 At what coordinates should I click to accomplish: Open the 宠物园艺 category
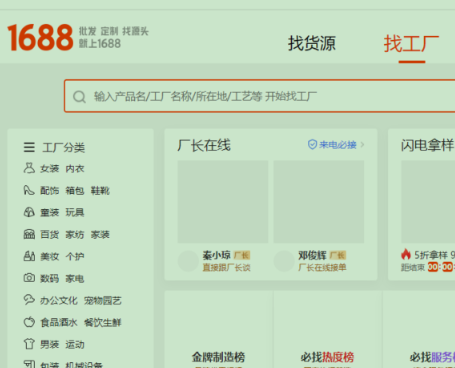pyautogui.click(x=103, y=301)
